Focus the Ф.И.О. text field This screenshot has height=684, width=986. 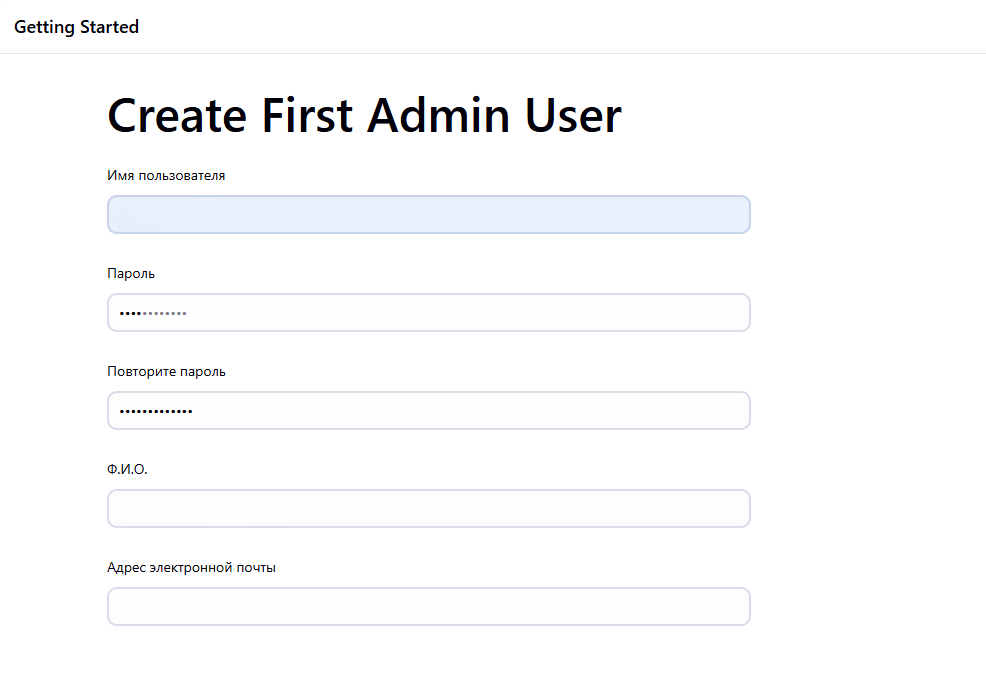tap(428, 509)
